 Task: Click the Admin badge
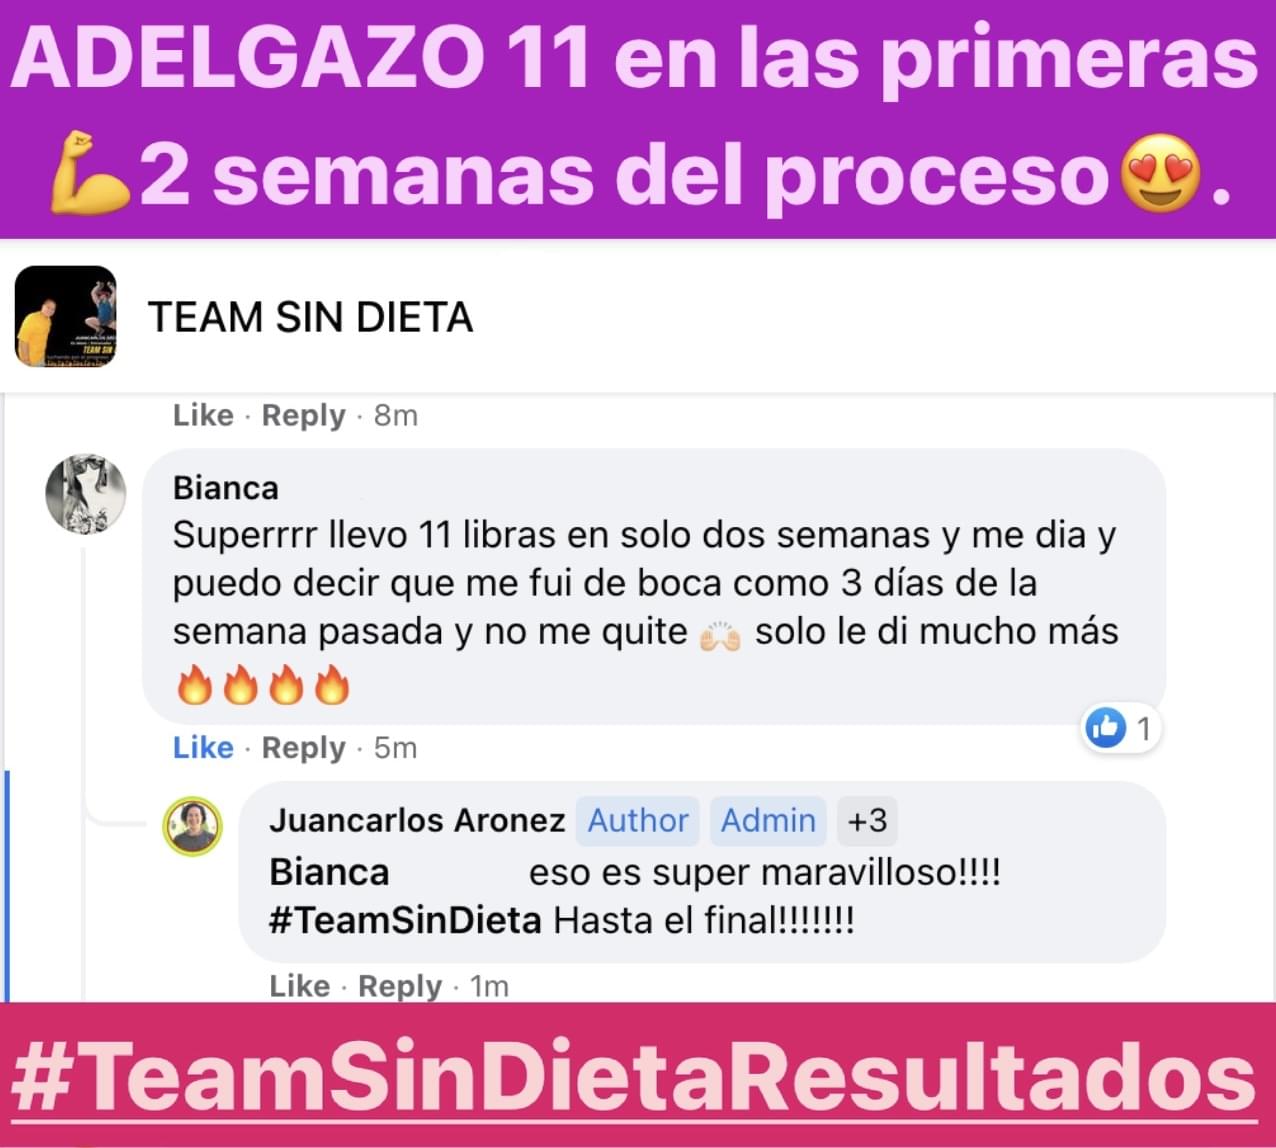click(x=768, y=821)
